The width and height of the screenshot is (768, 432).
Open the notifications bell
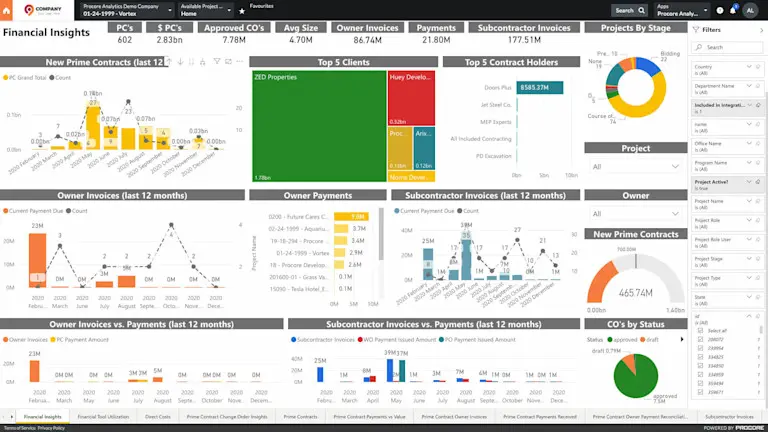point(733,10)
